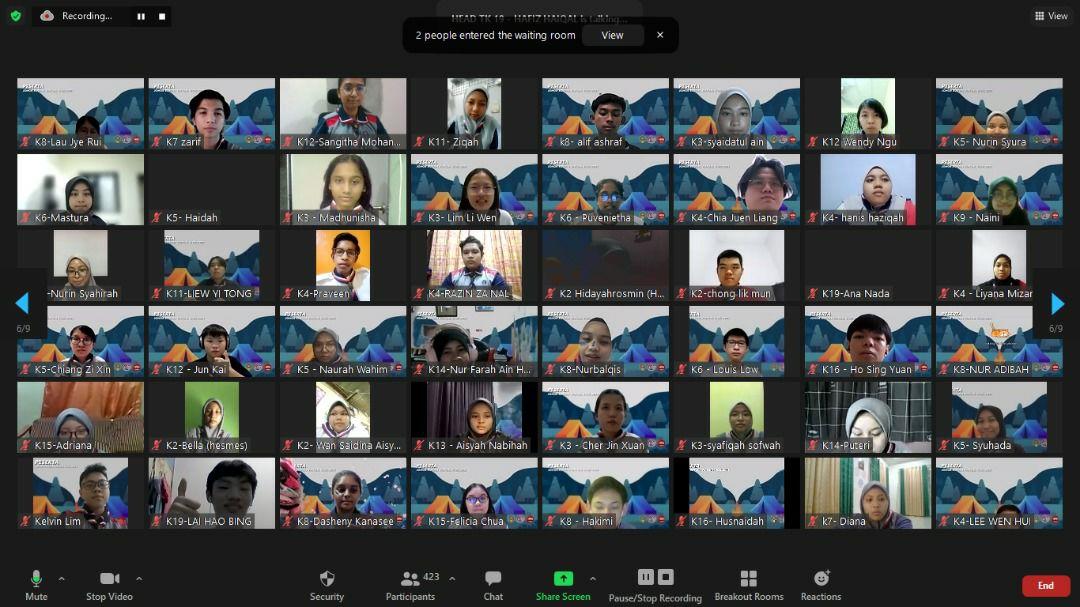
Task: Click View in the waiting room notification
Action: coord(612,35)
